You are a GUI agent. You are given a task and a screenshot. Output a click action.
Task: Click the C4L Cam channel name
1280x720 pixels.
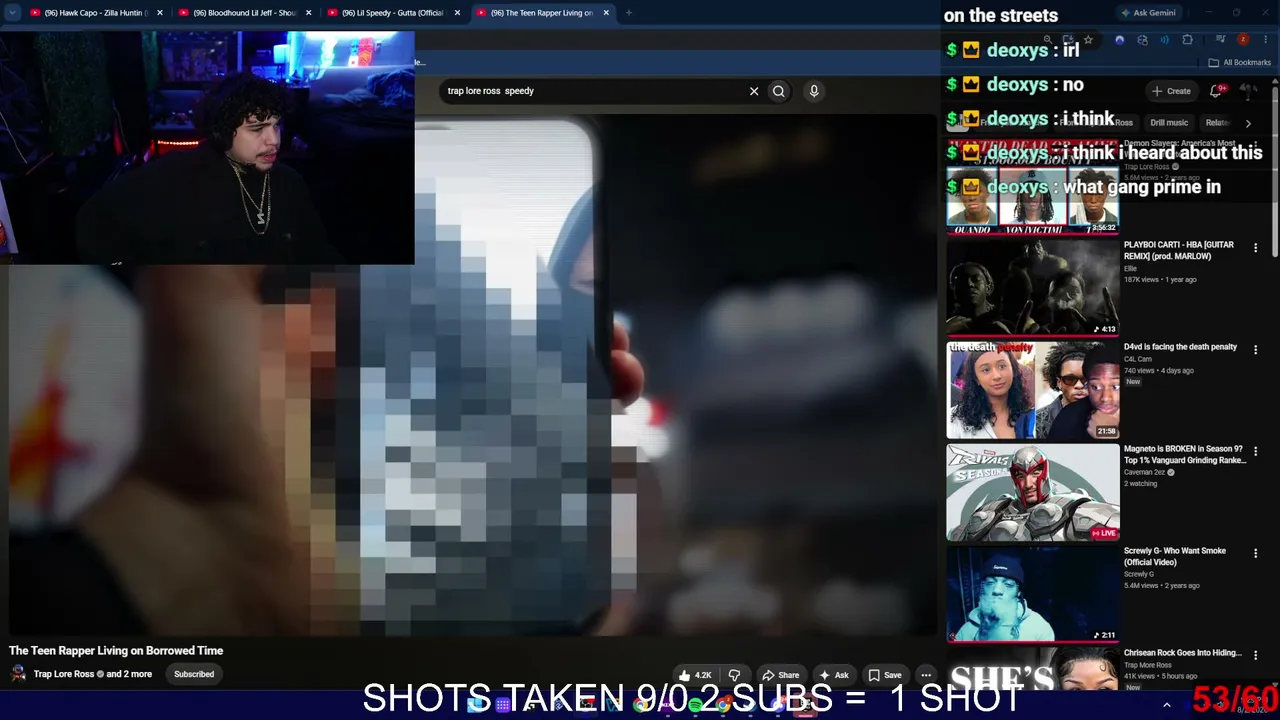[1138, 359]
